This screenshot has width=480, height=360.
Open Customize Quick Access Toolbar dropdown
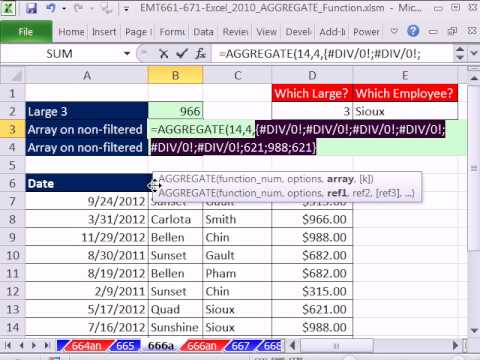coord(126,9)
